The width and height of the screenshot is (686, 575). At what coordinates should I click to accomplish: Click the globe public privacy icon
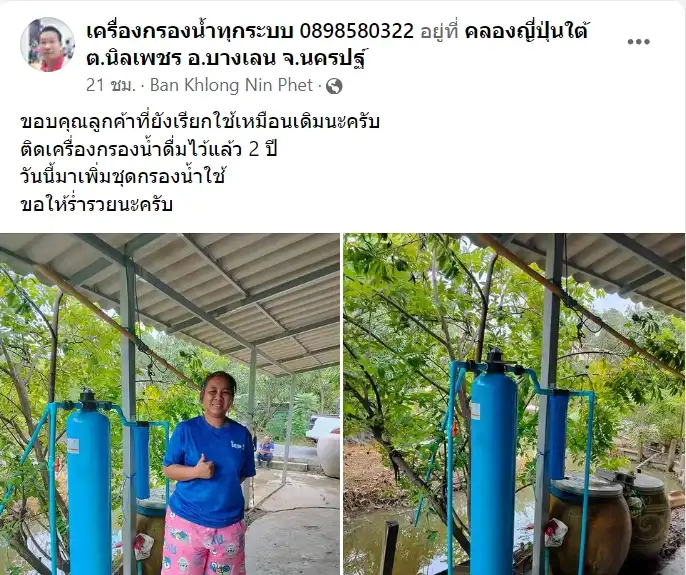334,86
